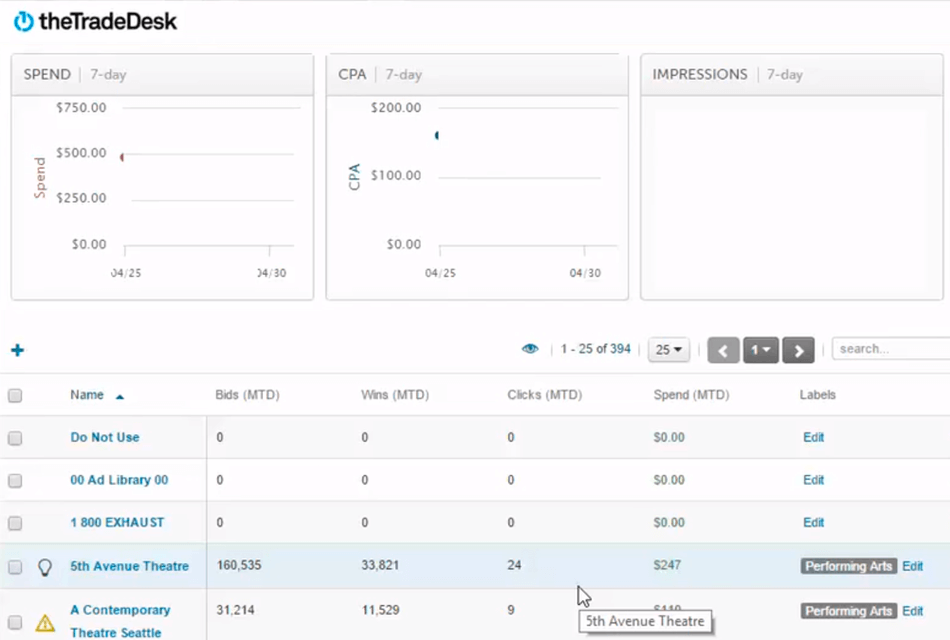950x640 pixels.
Task: Click the 31,214 bids value
Action: pyautogui.click(x=235, y=610)
